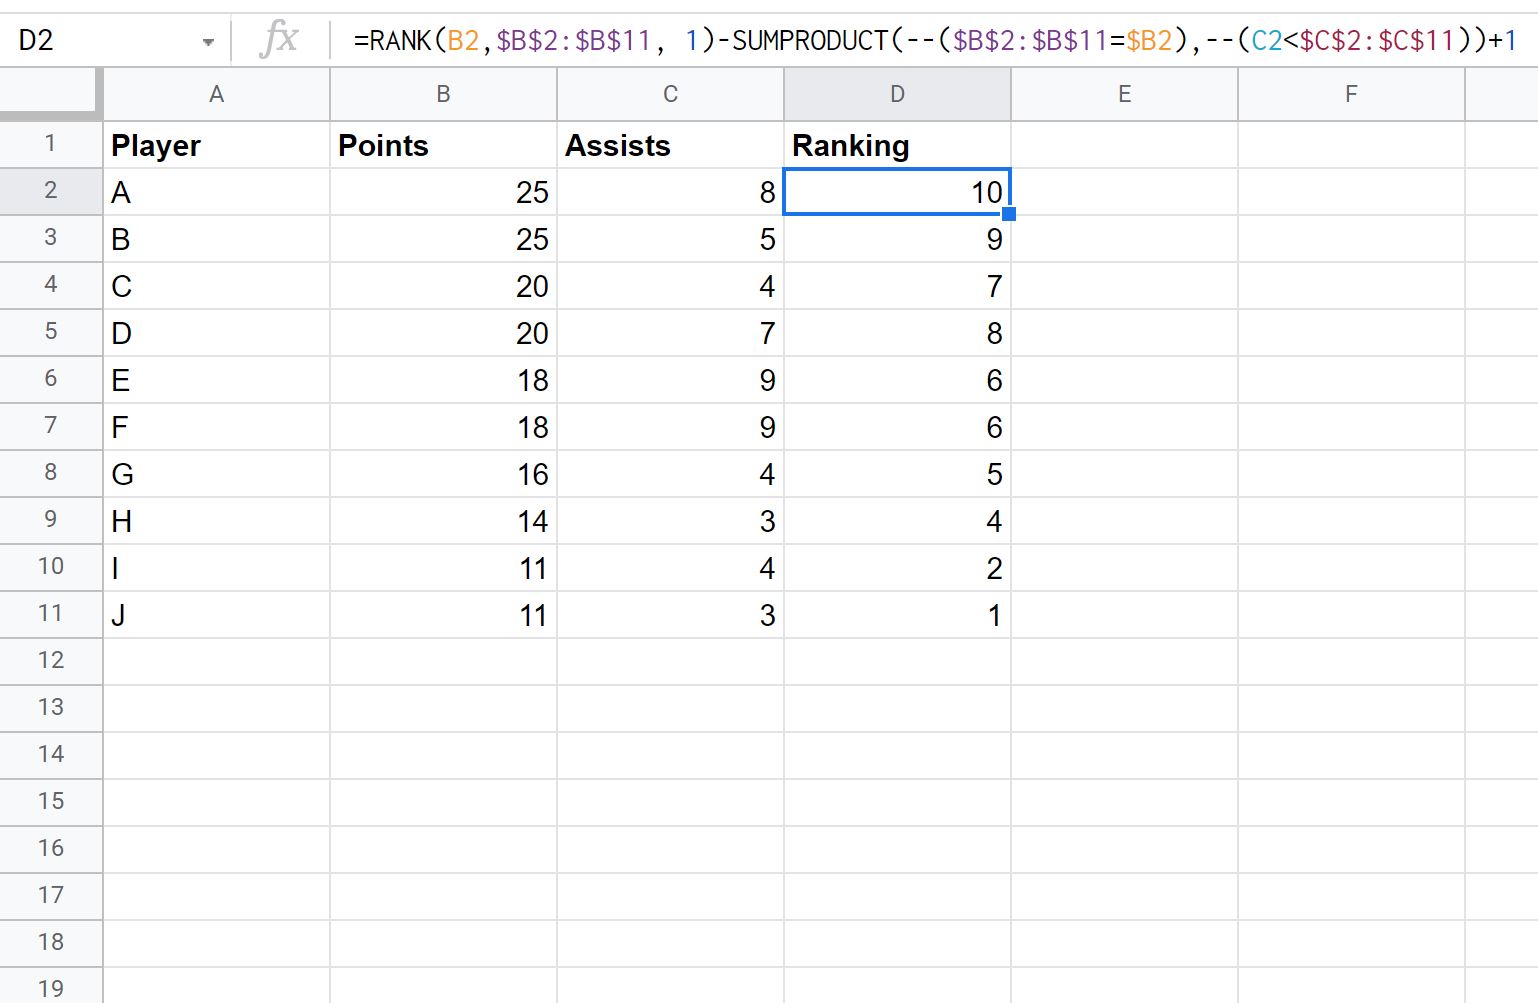Image resolution: width=1538 pixels, height=1003 pixels.
Task: Select column B header
Action: (x=443, y=94)
